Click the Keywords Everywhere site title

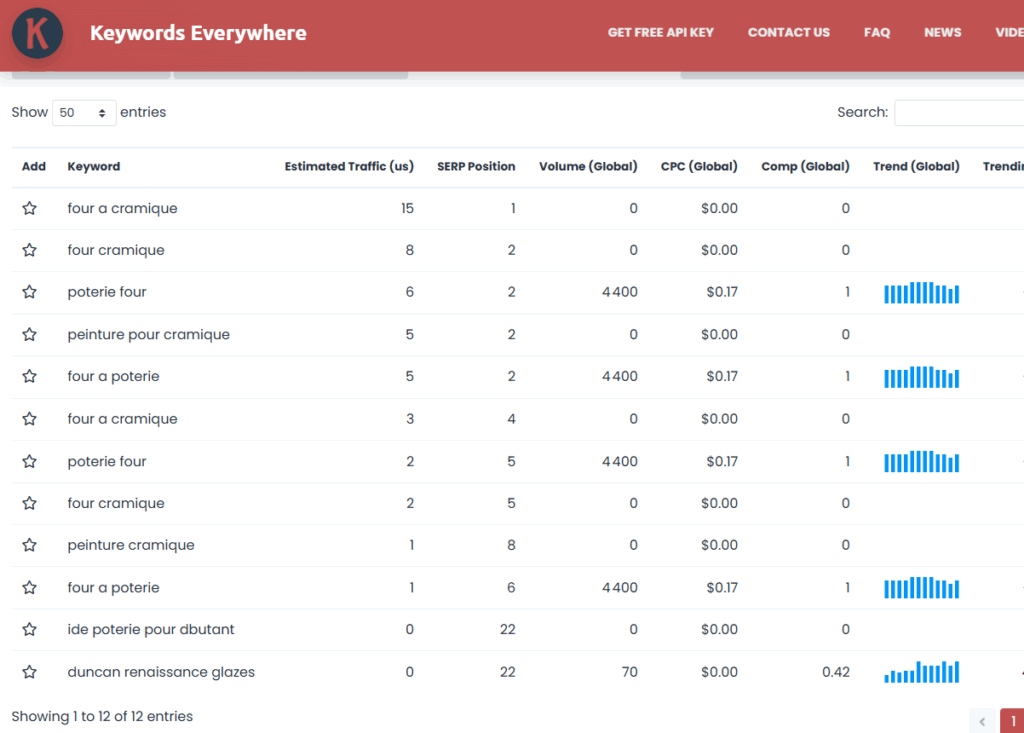198,33
